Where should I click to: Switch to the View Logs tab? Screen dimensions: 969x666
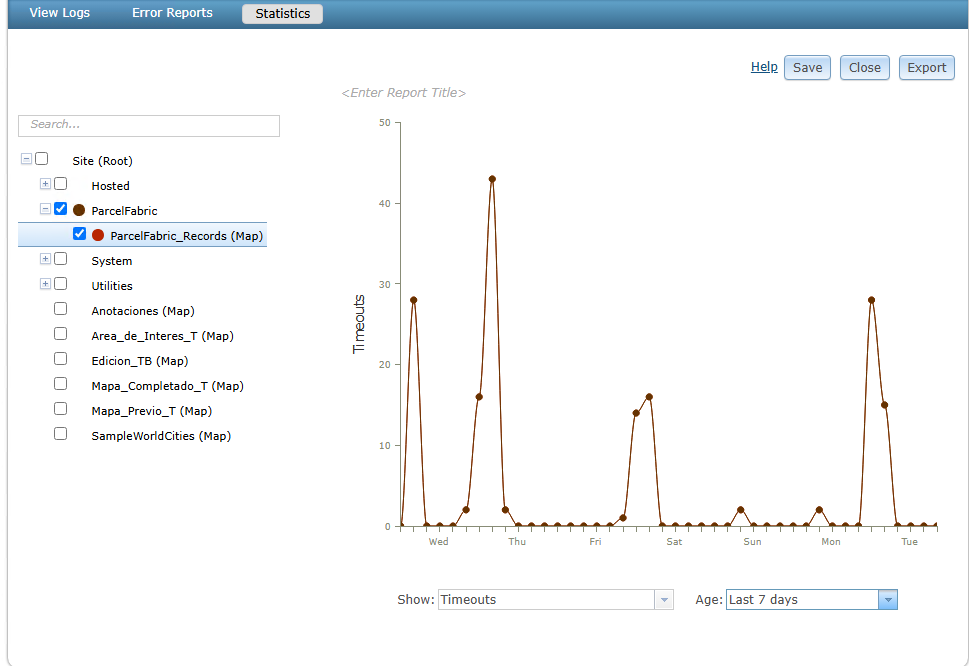coord(59,12)
